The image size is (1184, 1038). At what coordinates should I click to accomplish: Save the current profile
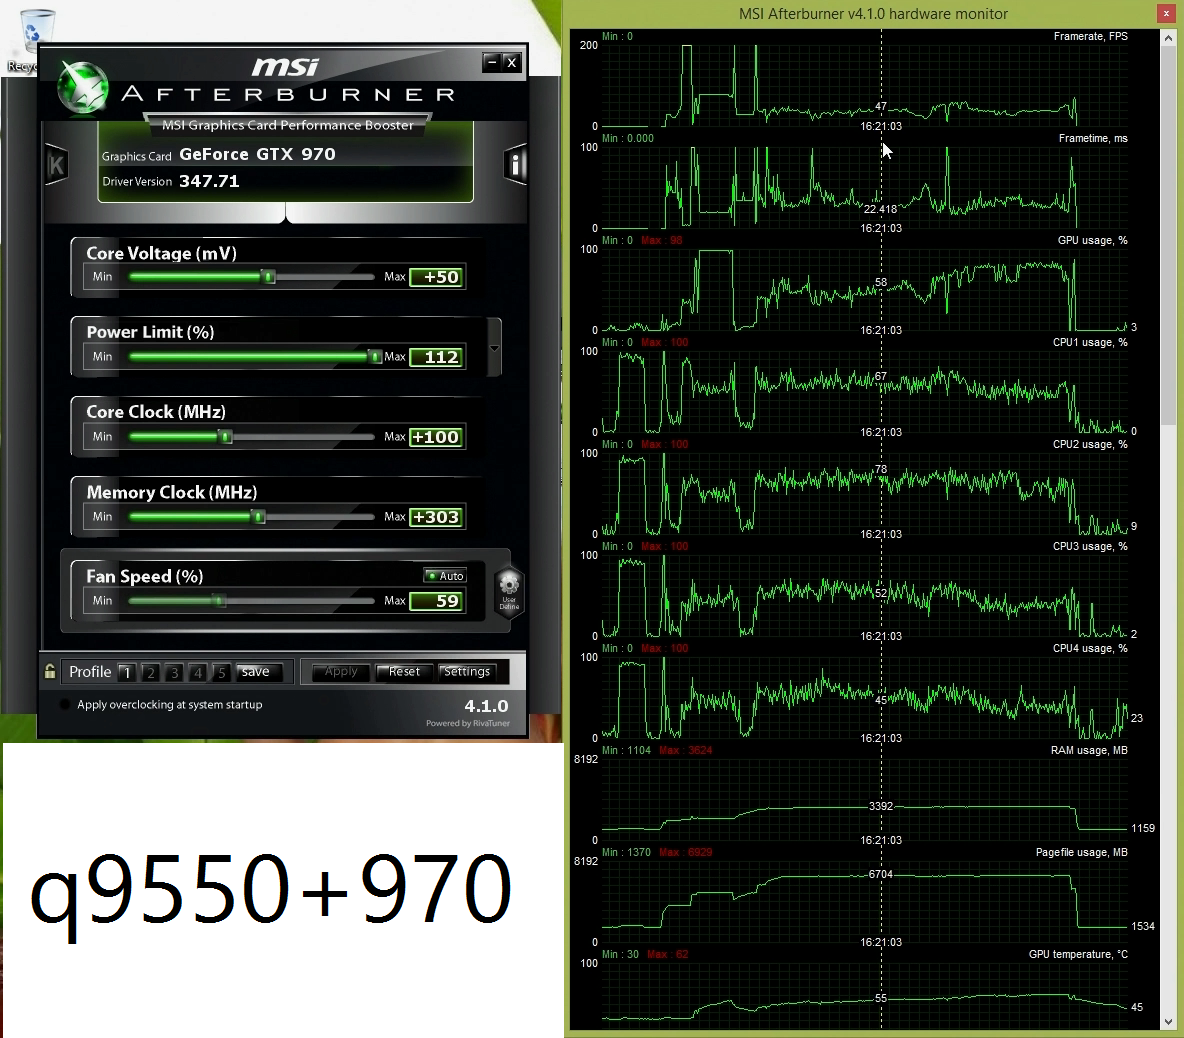pos(258,672)
